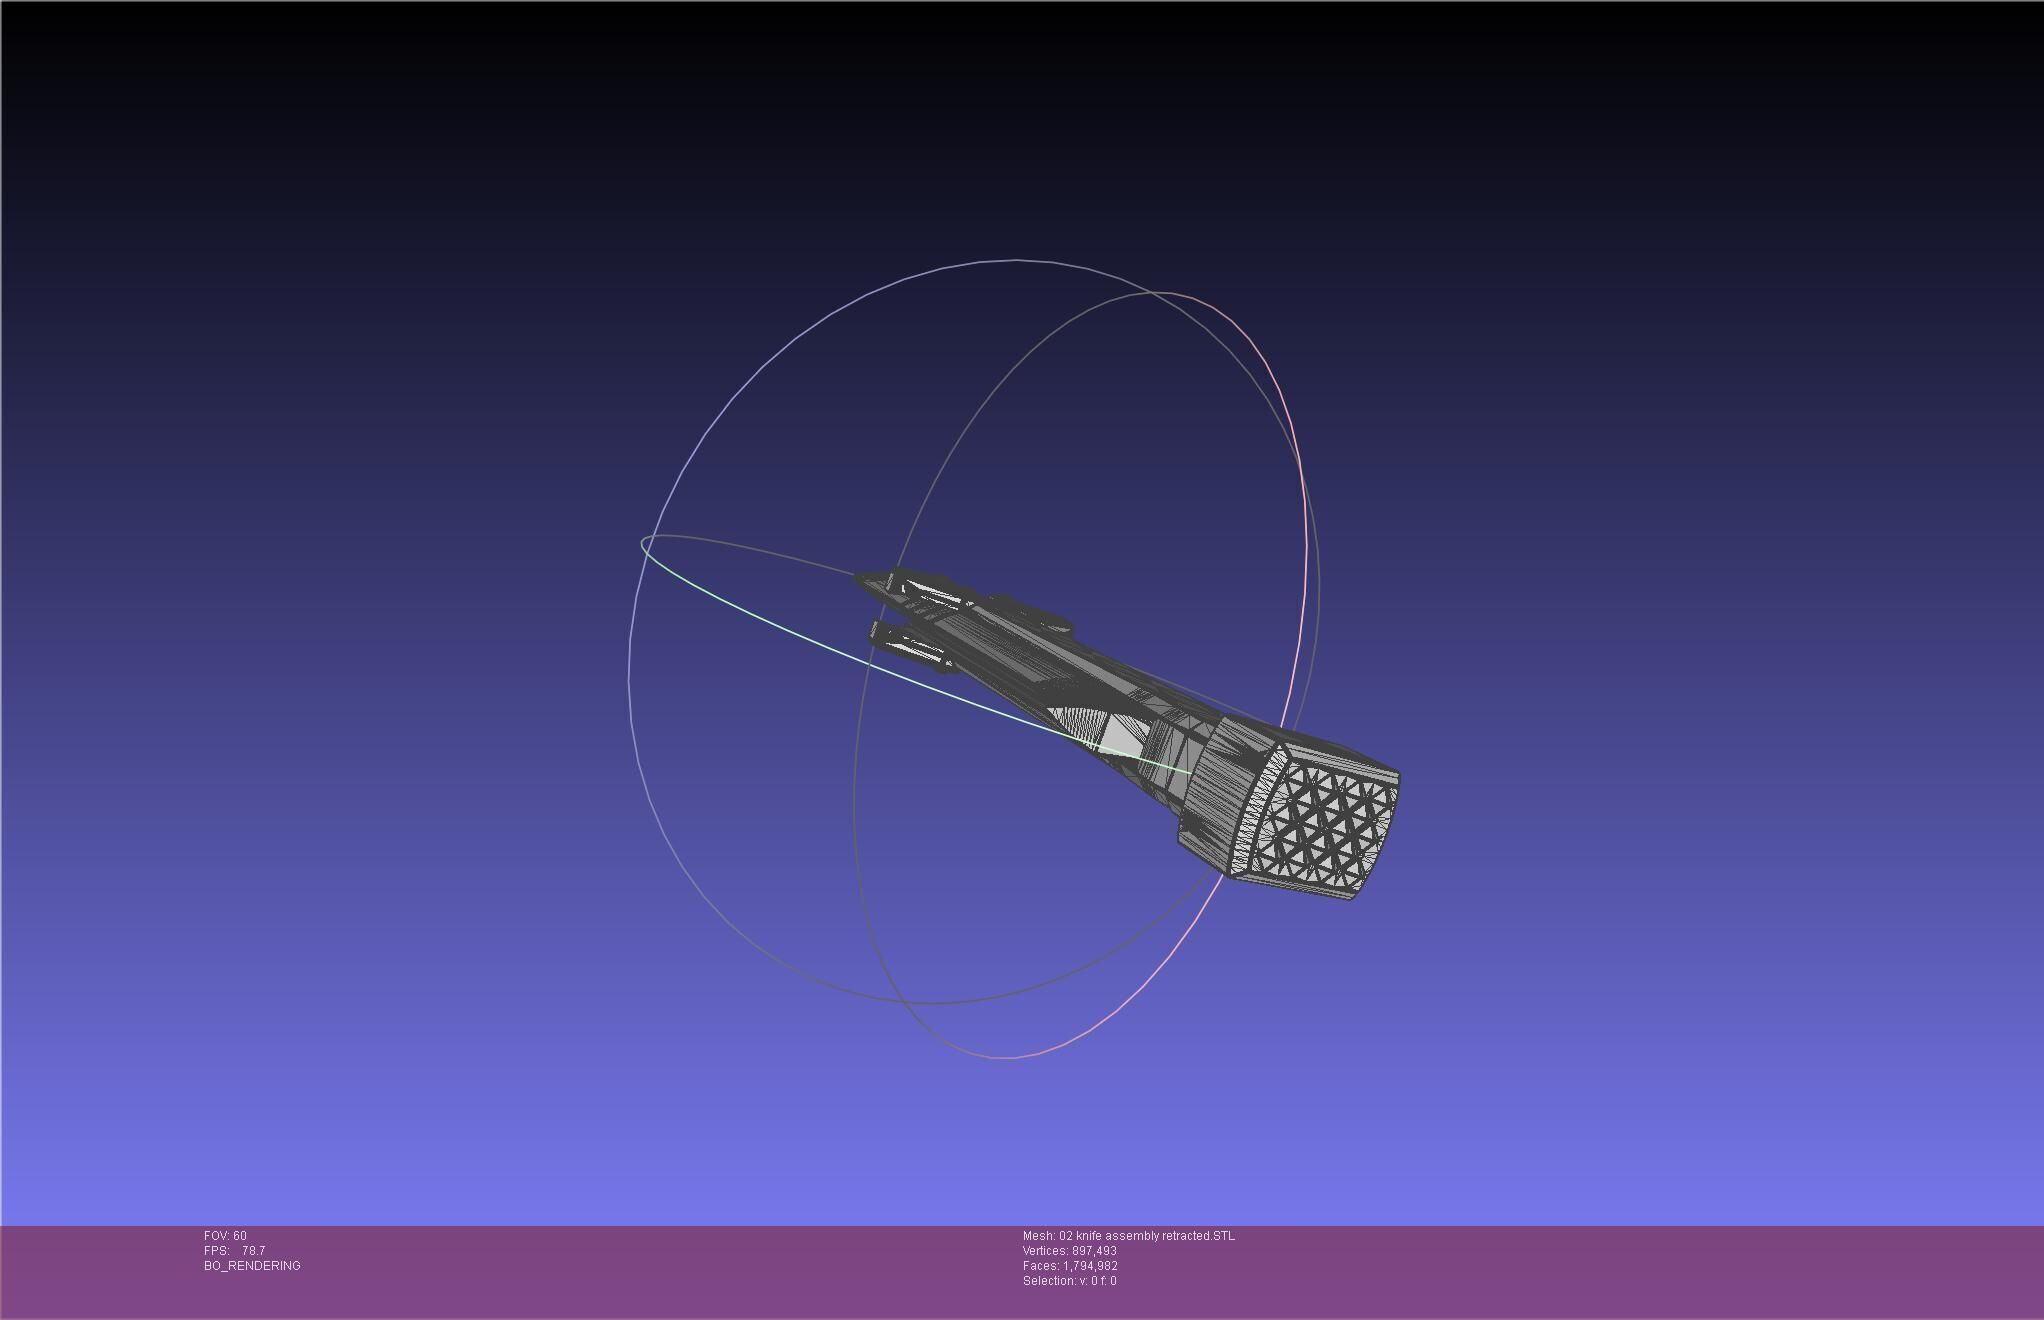Select the FOV: 60 readout text
Screen dimensions: 2044x1320
coord(225,1236)
